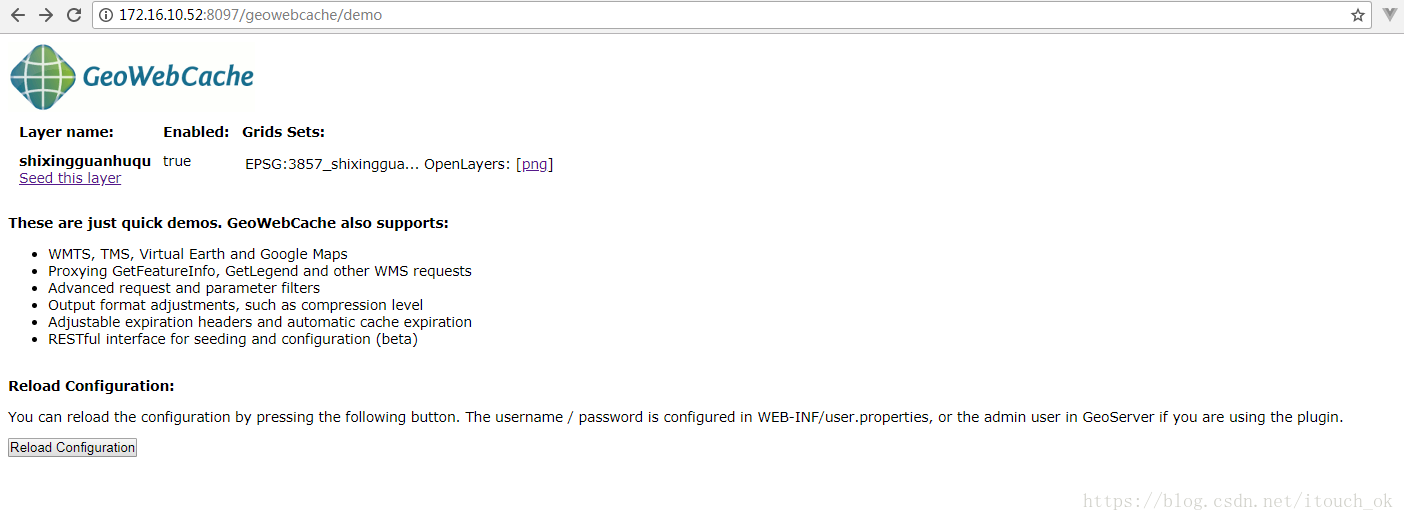
Task: Click the Reload Configuration section heading
Action: point(91,386)
